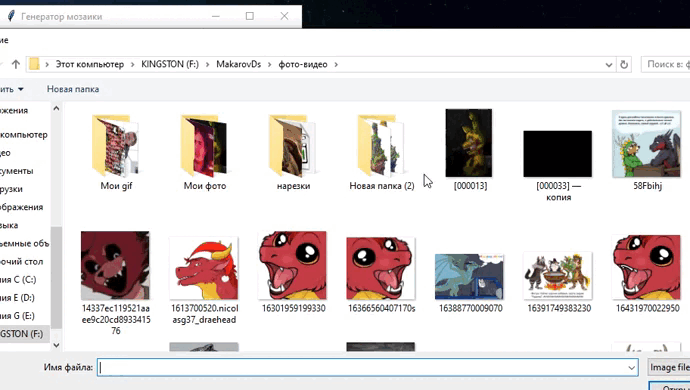Expand chevron after MakarovDs in path
This screenshot has width=690, height=390.
270,65
